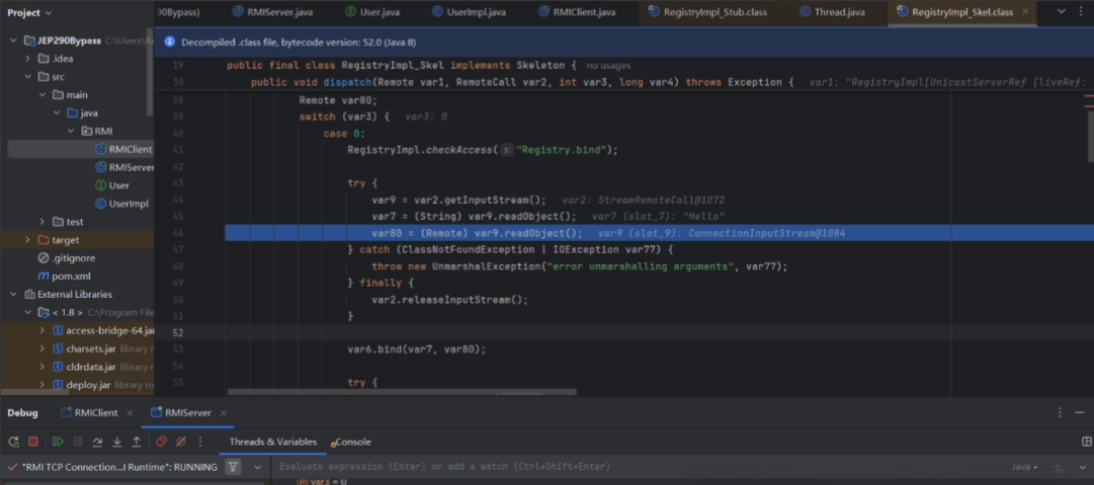Stop the running debug session
The height and width of the screenshot is (485, 1094).
(33, 442)
